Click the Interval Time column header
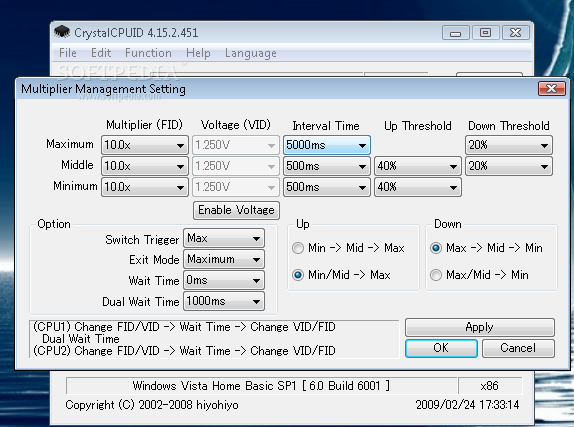This screenshot has height=427, width=574. [326, 126]
